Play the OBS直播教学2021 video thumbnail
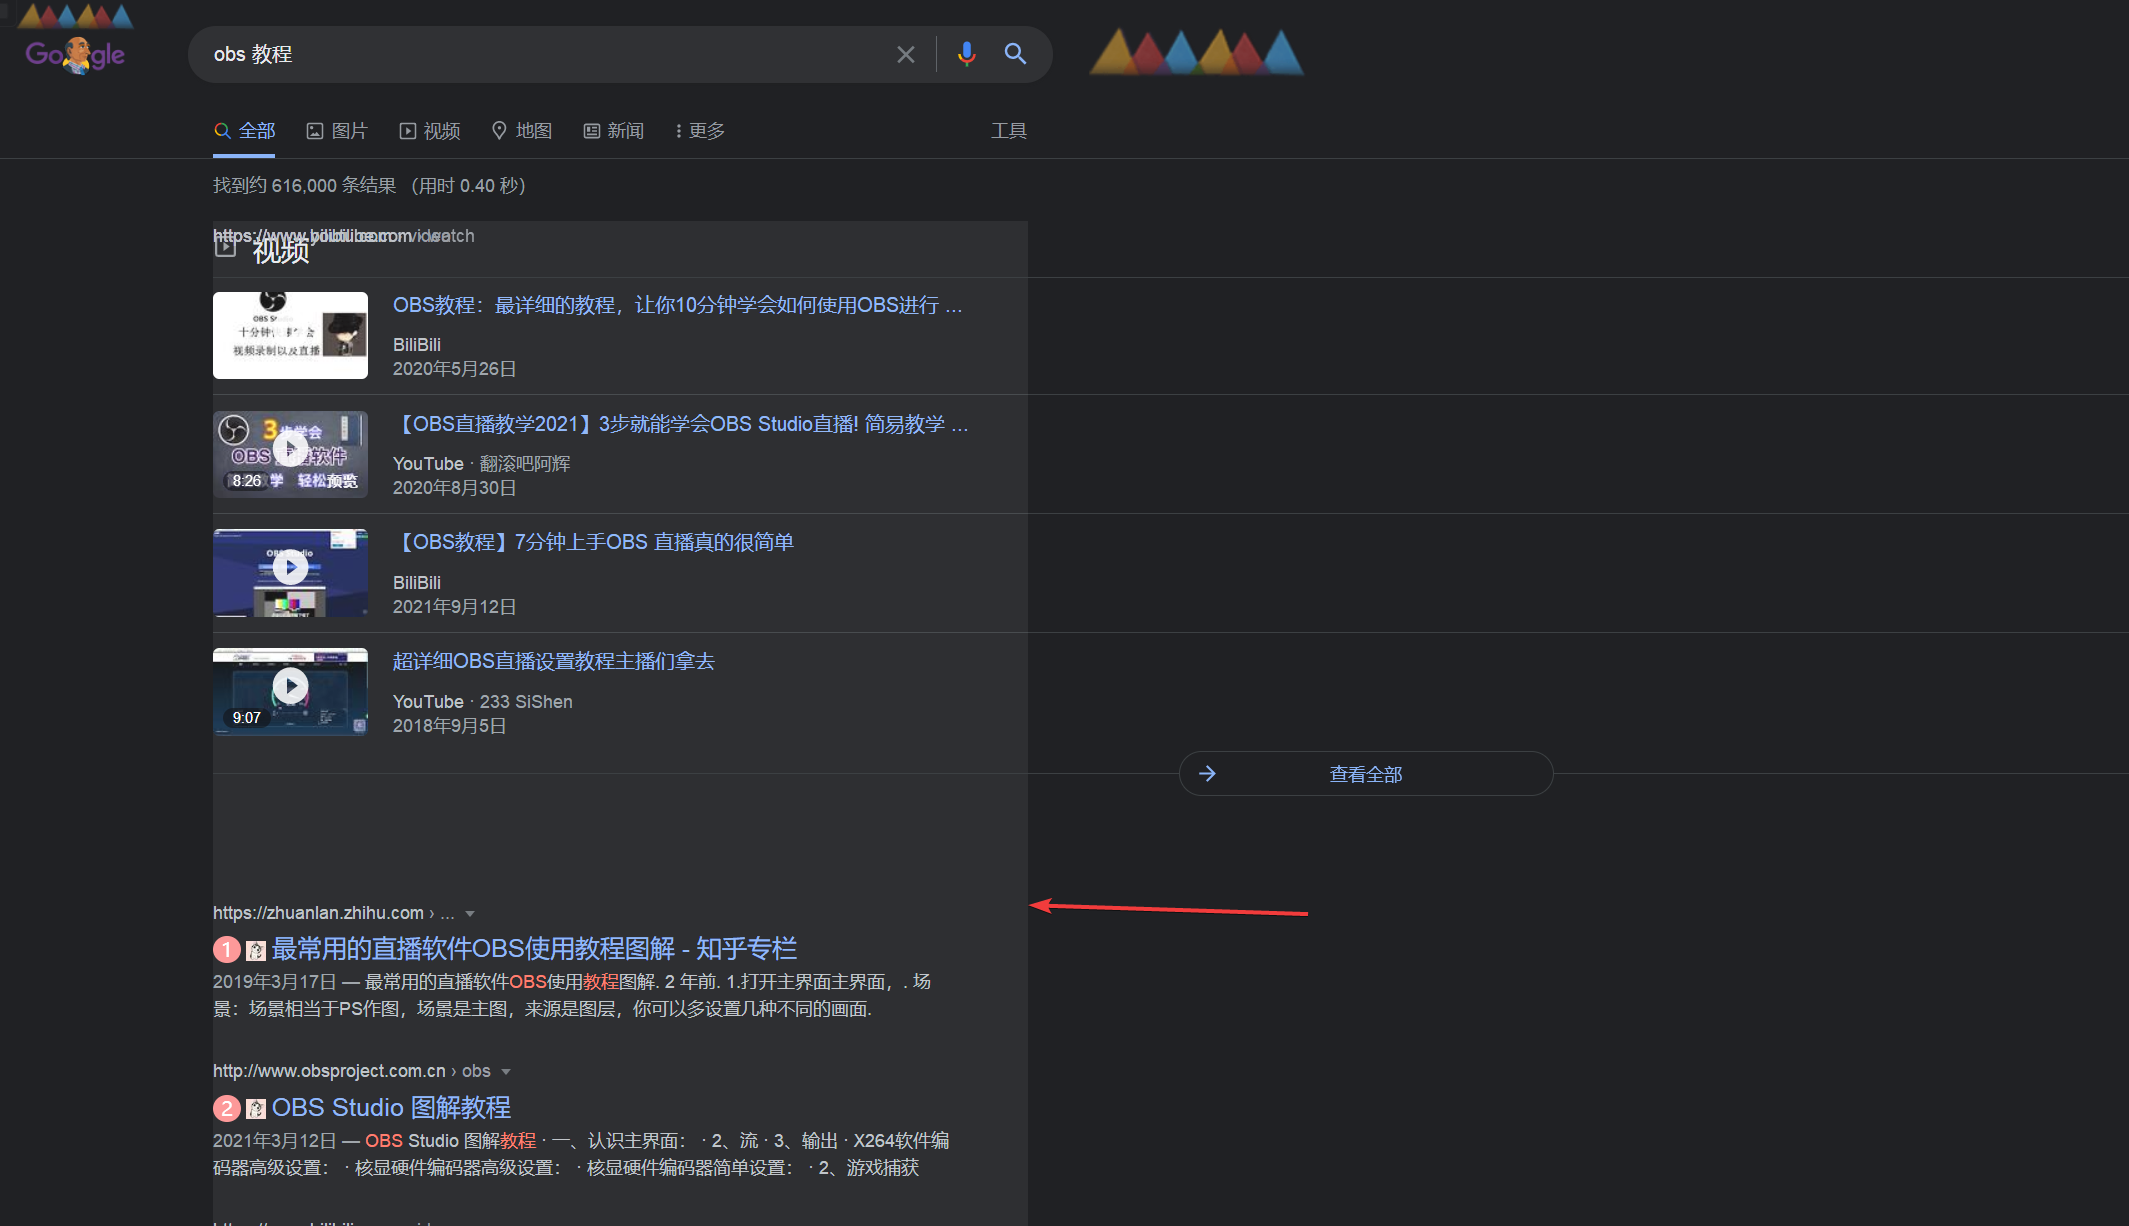Viewport: 2129px width, 1226px height. click(x=290, y=454)
